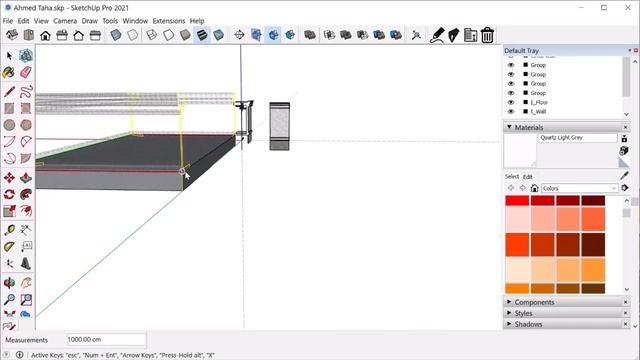Click tags list scroll down arrow
The height and width of the screenshot is (360, 640).
627,114
